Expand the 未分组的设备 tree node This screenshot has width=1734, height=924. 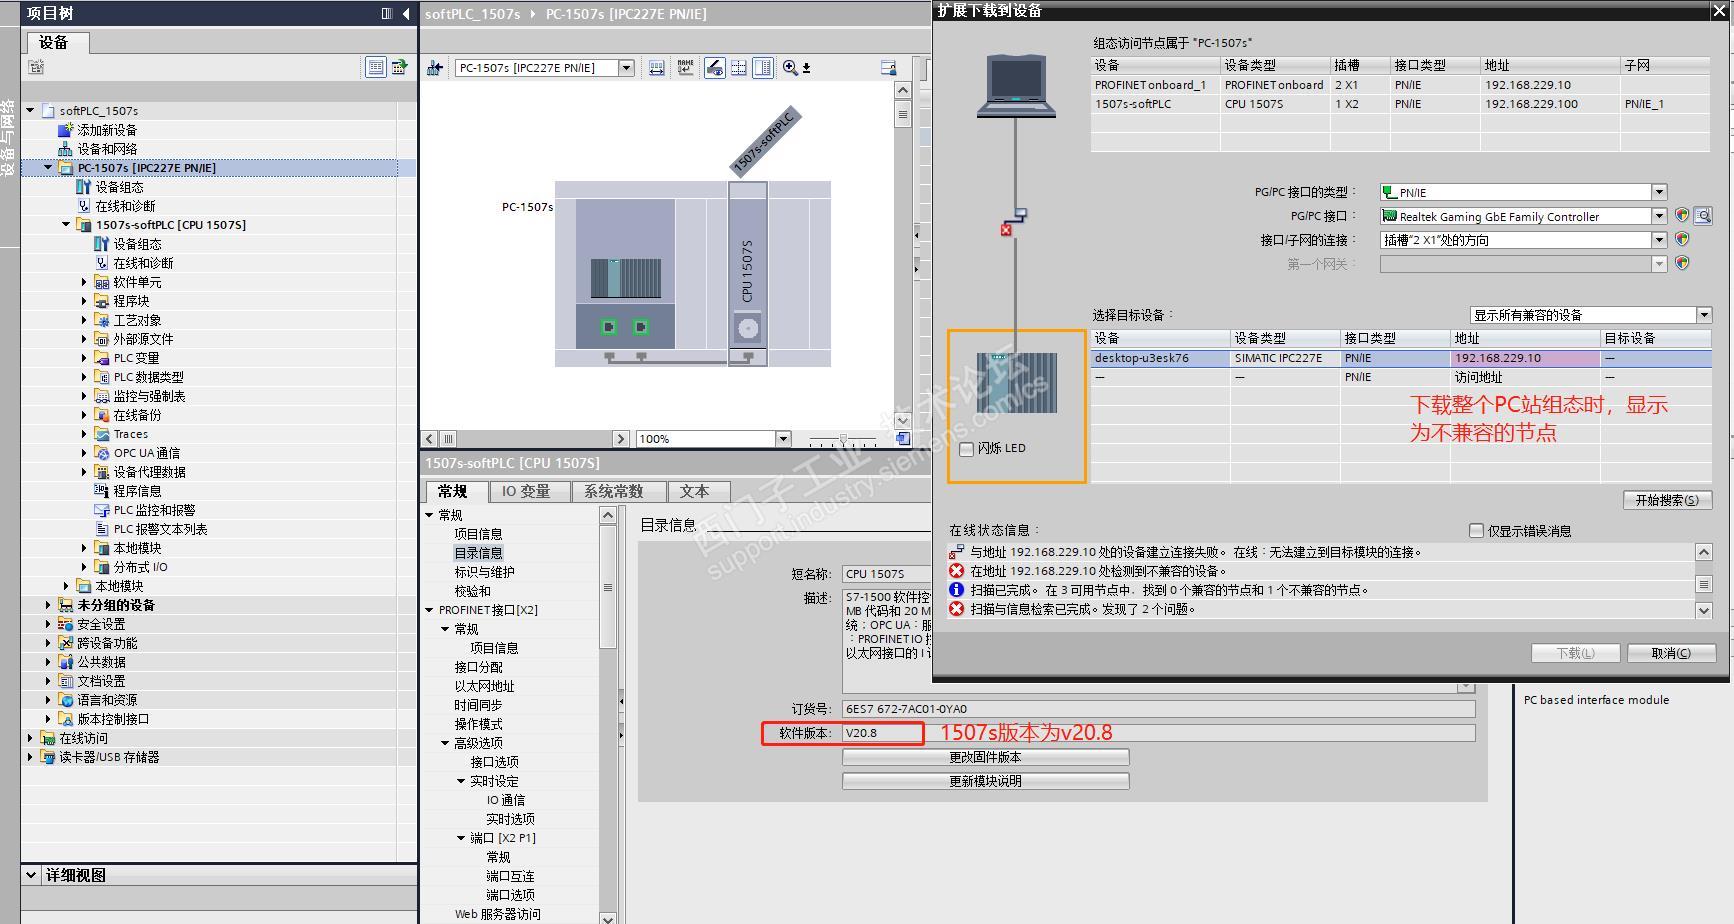pyautogui.click(x=48, y=605)
